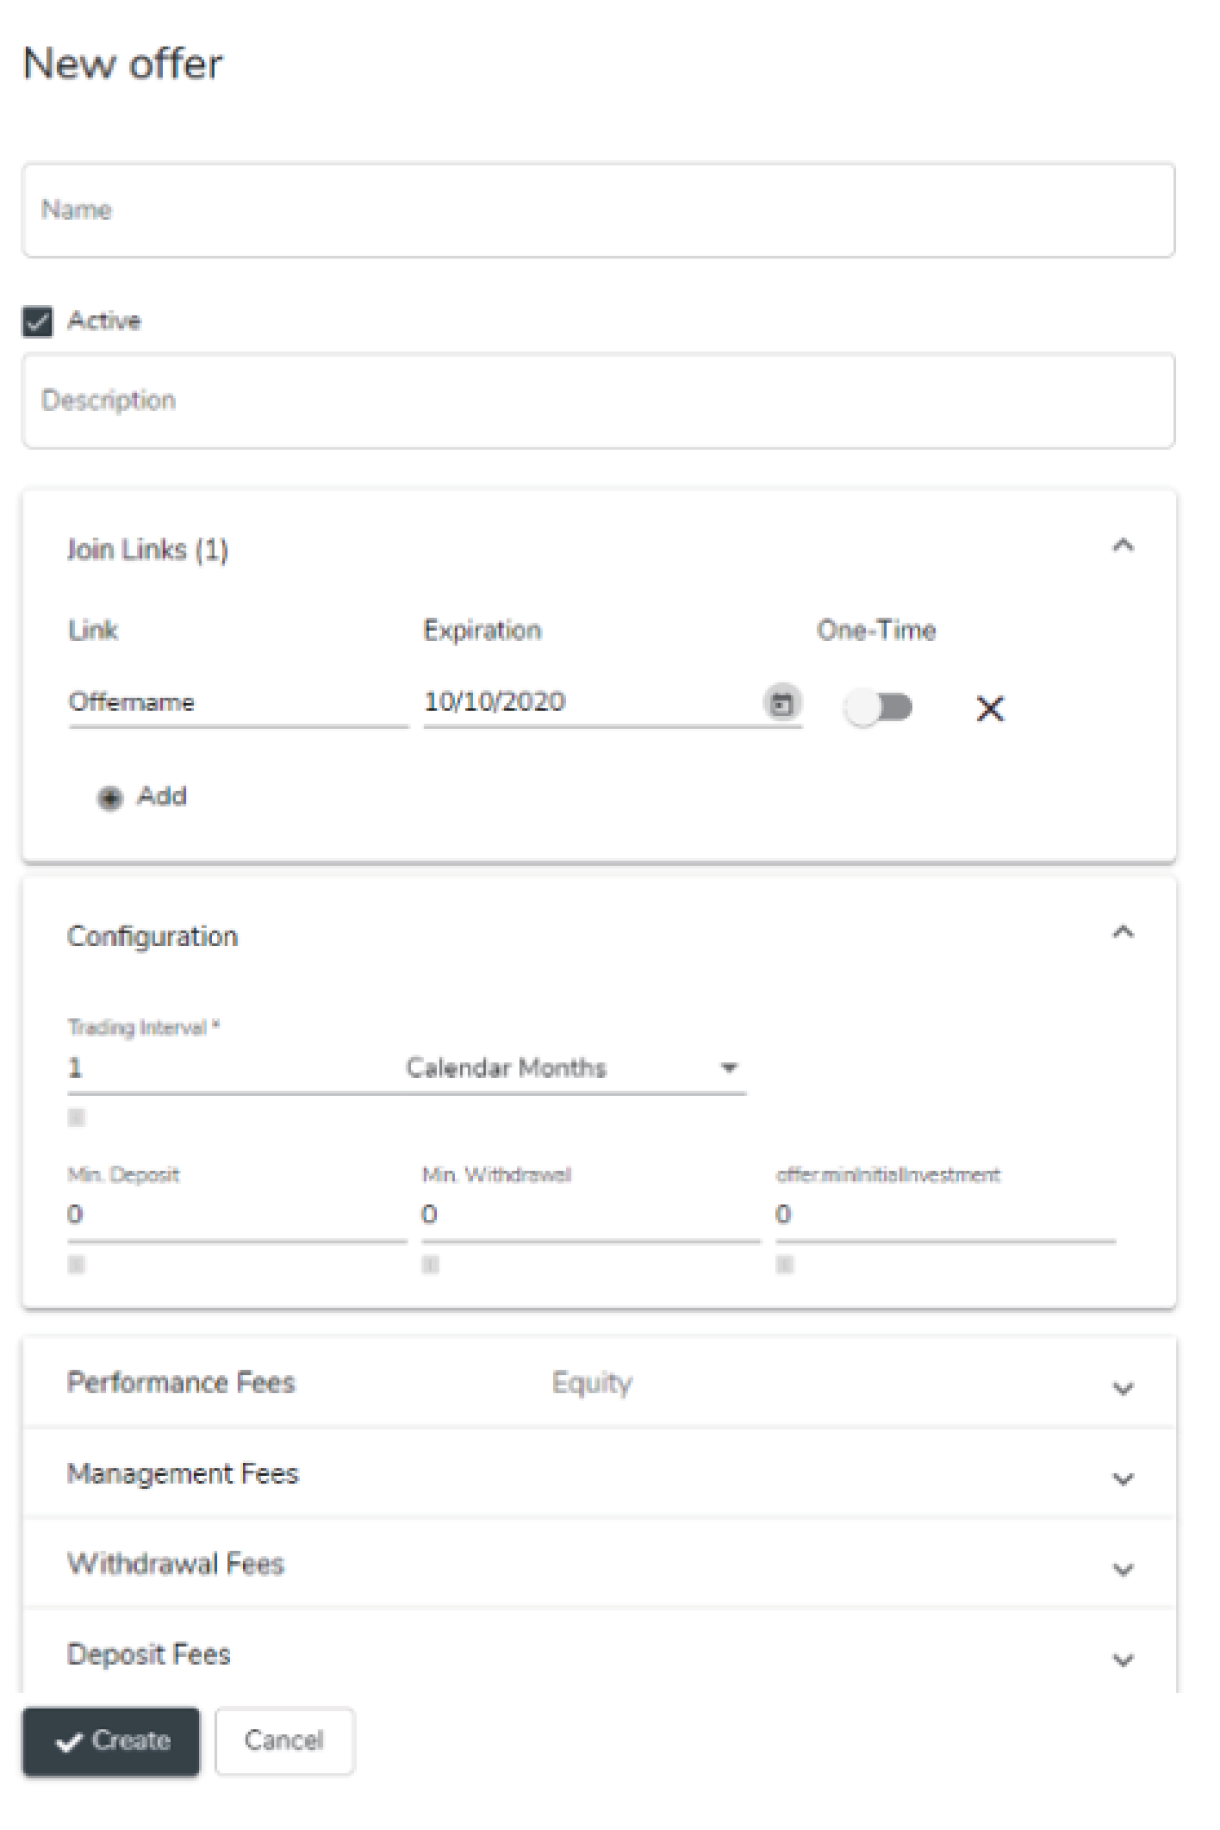This screenshot has height=1830, width=1220.
Task: Click into the Description field
Action: point(598,401)
